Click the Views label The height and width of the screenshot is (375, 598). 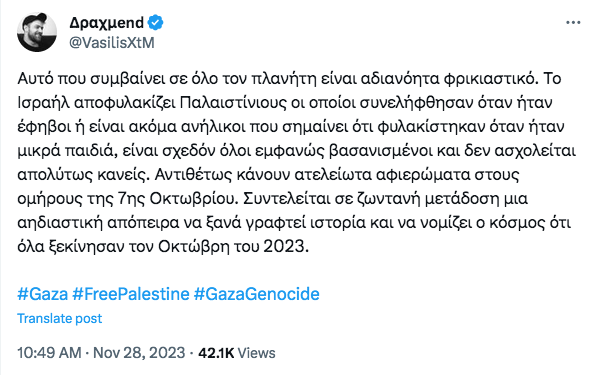[x=257, y=353]
